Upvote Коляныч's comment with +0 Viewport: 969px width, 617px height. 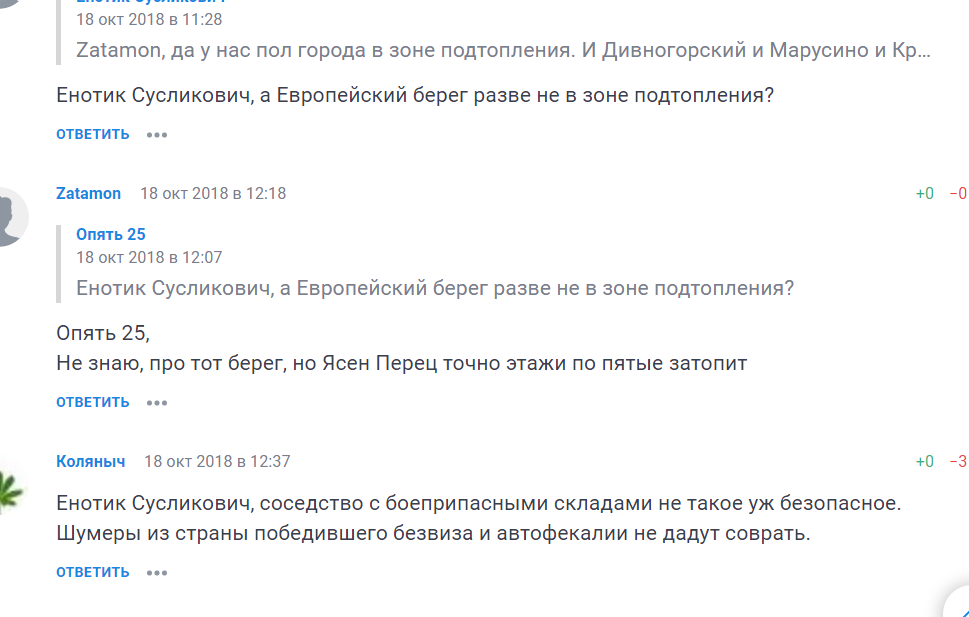click(x=924, y=462)
